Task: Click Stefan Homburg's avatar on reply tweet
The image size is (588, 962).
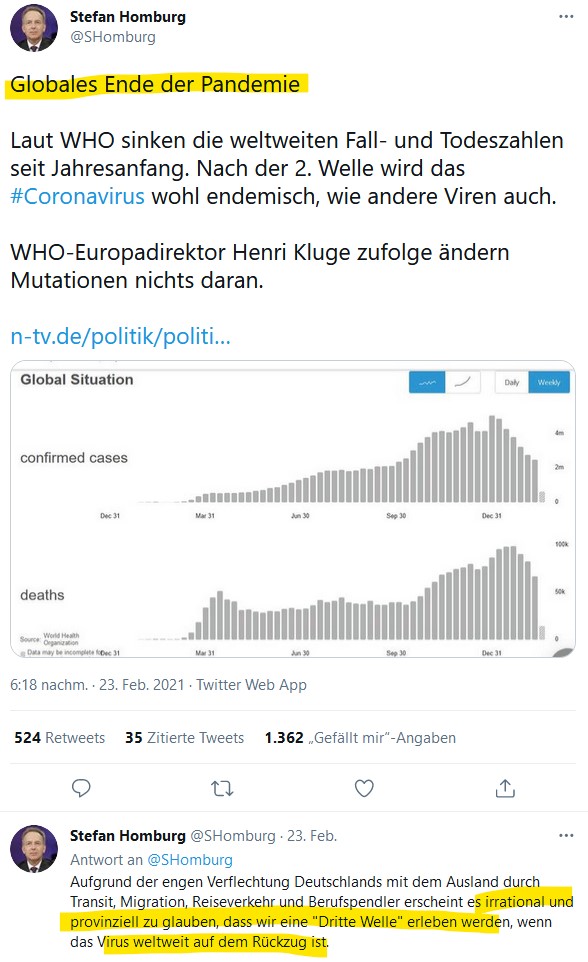Action: coord(34,848)
